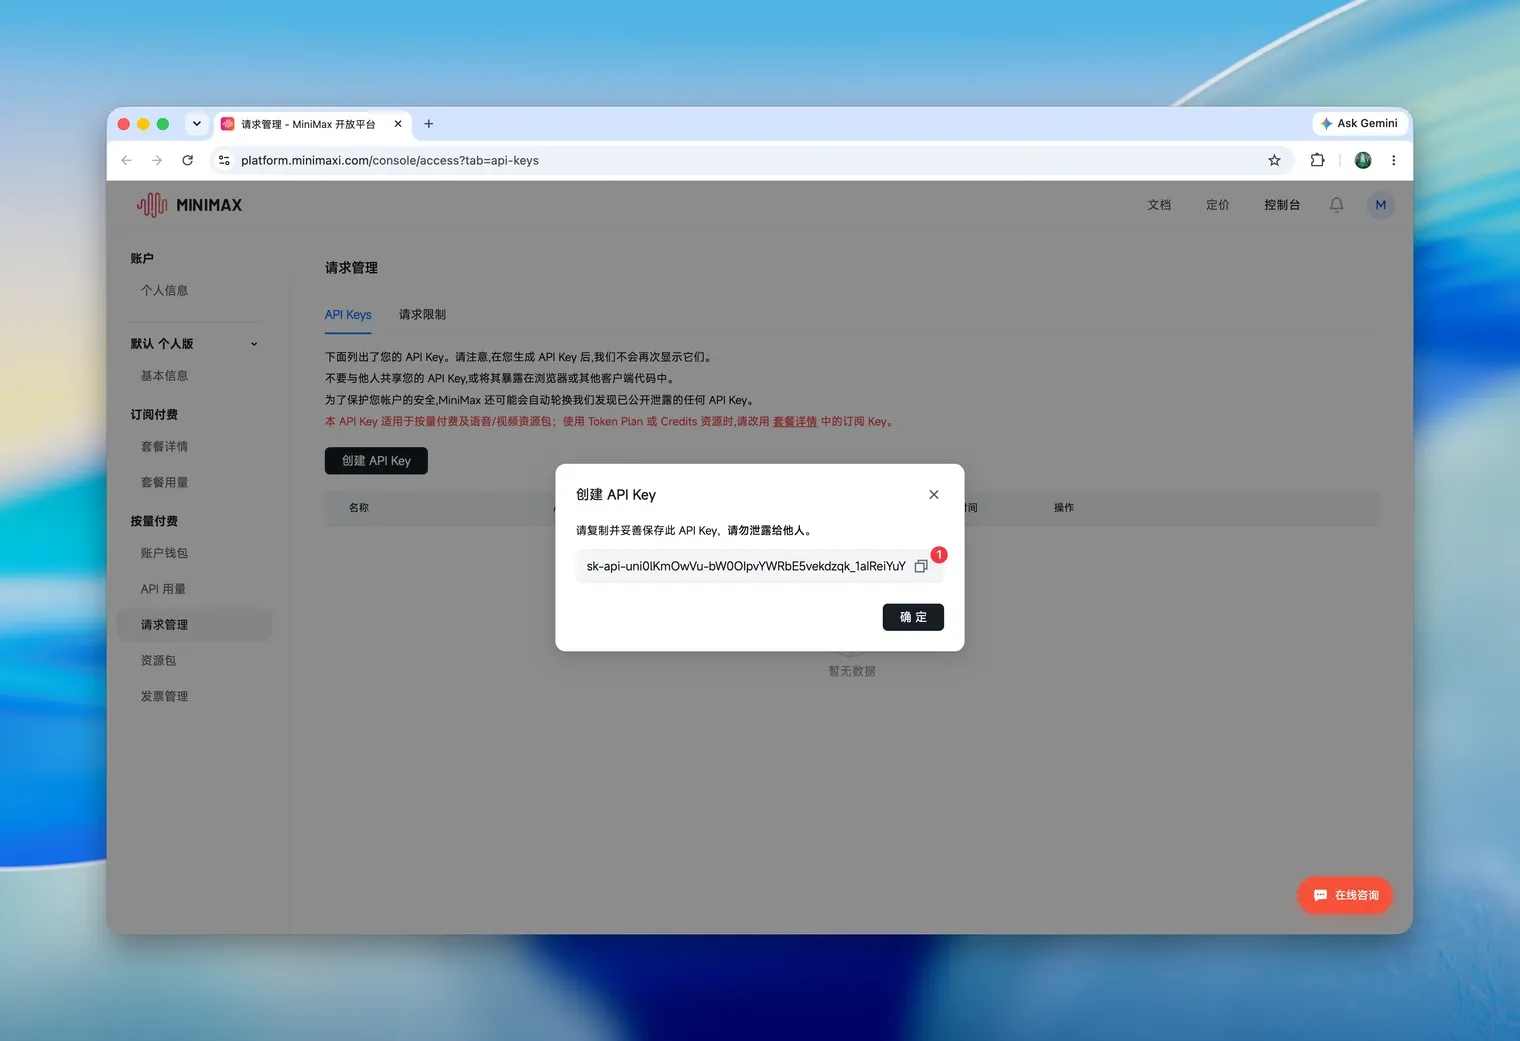Copy the generated API key

point(921,566)
